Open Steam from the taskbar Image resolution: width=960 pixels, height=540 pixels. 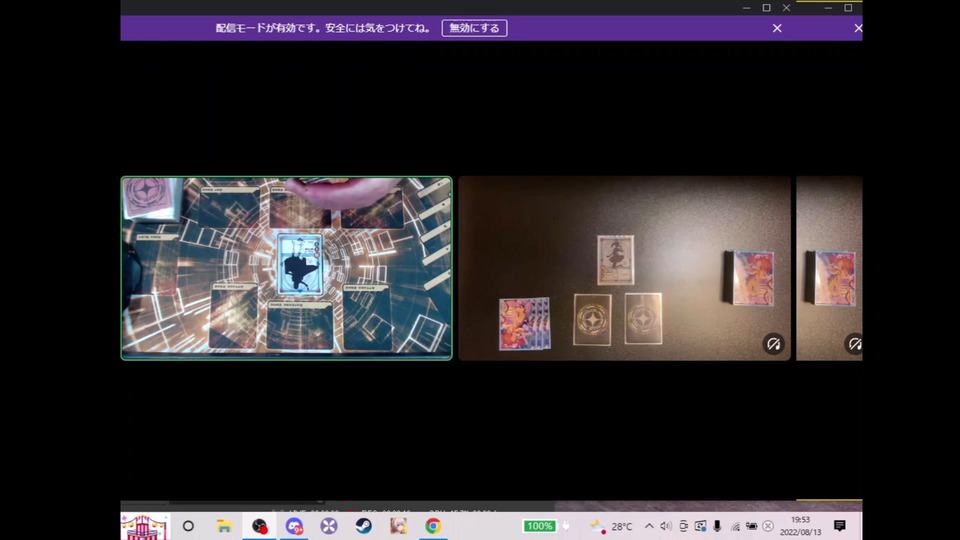364,526
